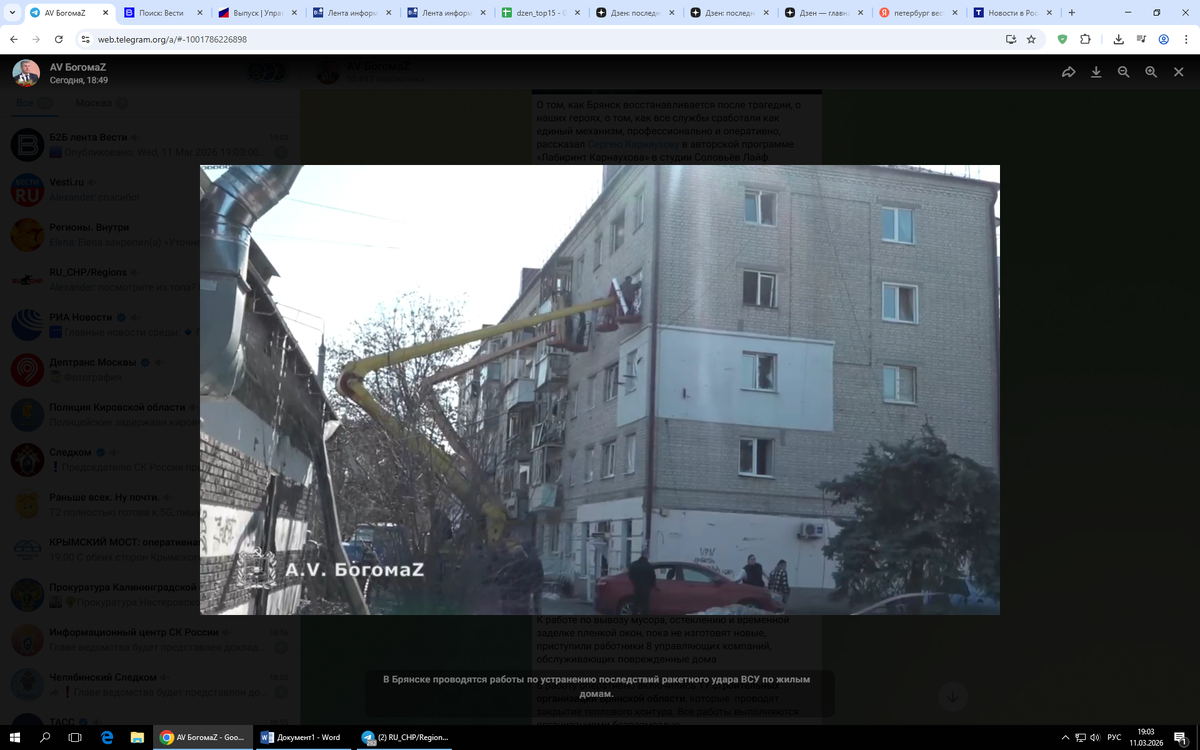Switch to the Москва folder tab
This screenshot has height=750, width=1200.
click(93, 103)
